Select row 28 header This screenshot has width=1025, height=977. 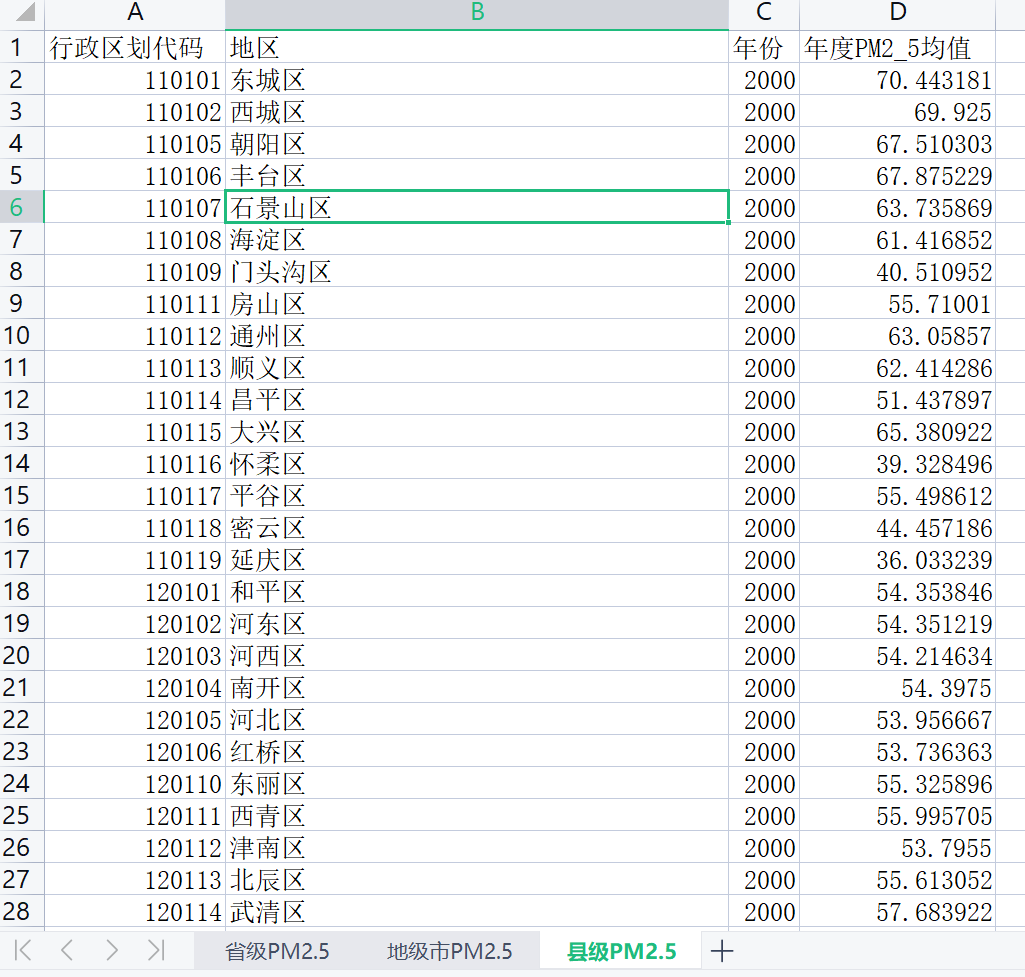(22, 911)
